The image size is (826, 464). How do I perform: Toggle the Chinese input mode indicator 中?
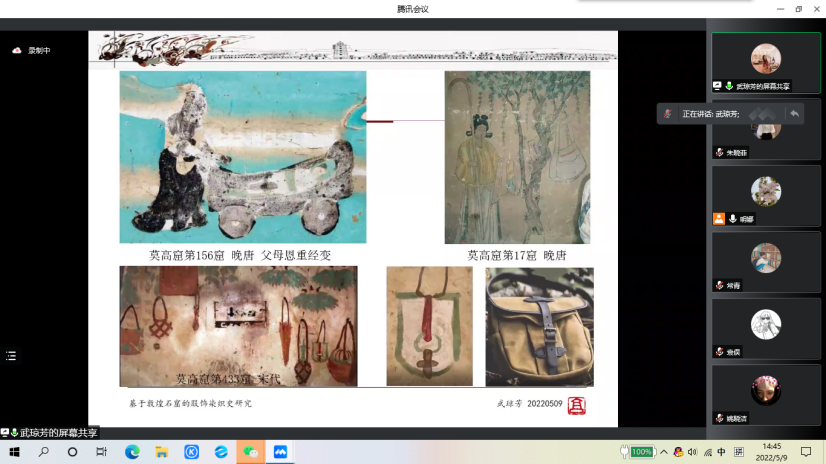tap(721, 452)
